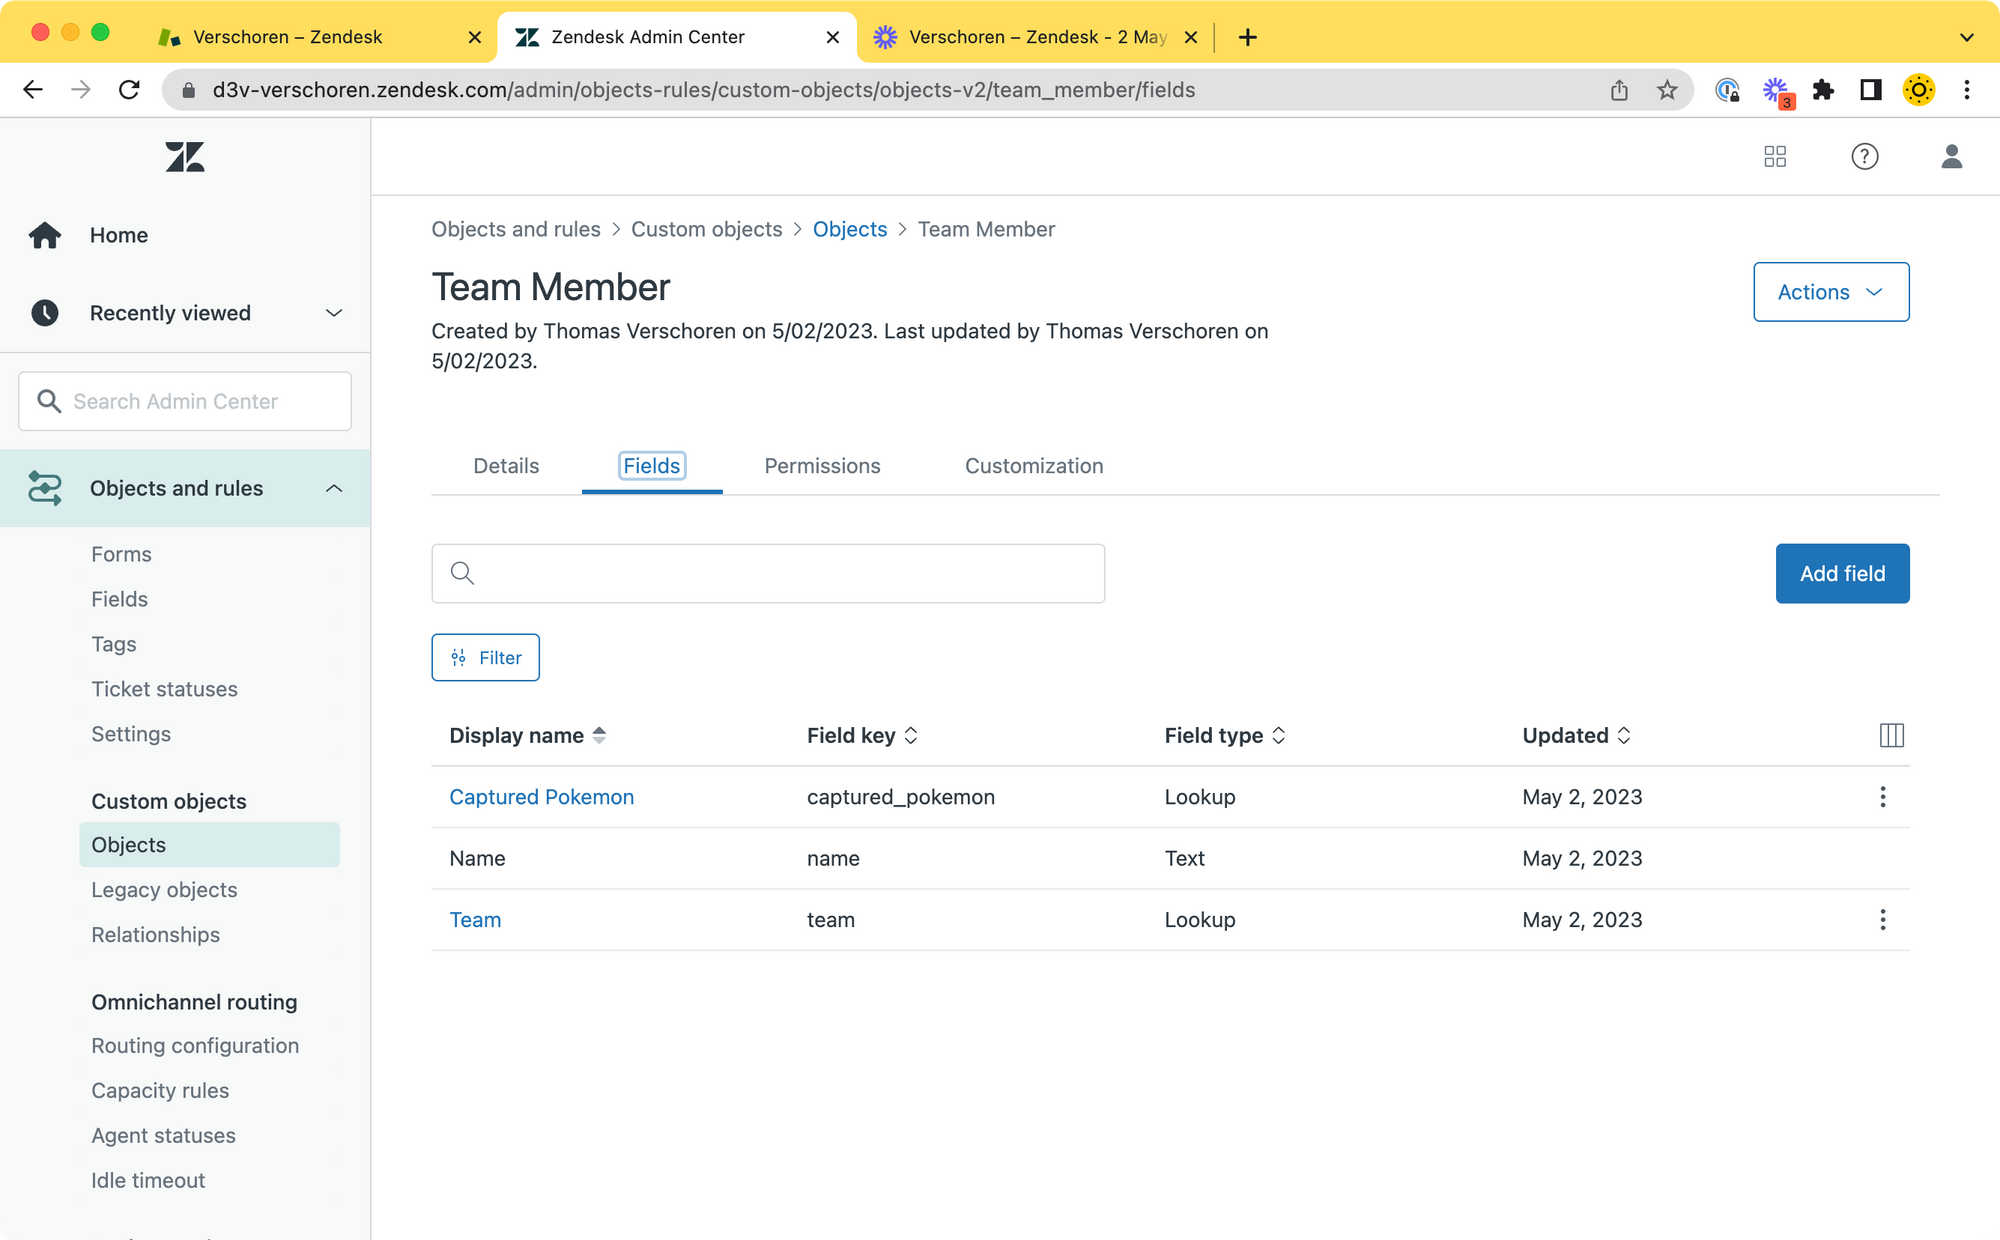Viewport: 2000px width, 1240px height.
Task: Click the Zendesk logo in sidebar
Action: pyautogui.click(x=185, y=157)
